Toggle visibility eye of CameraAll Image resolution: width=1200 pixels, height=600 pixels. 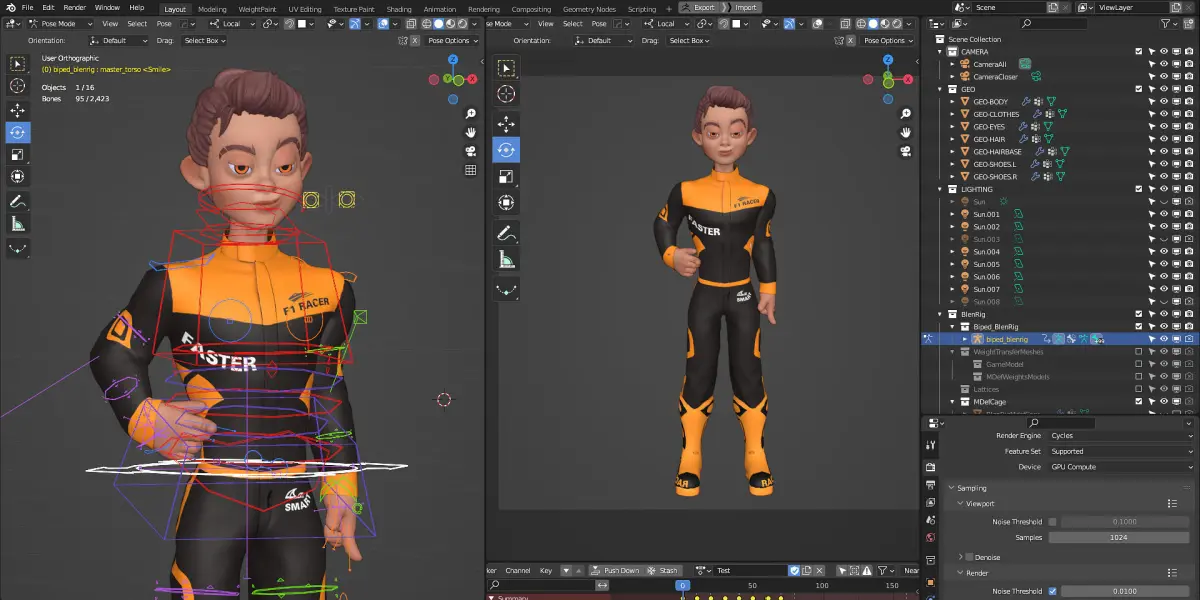(x=1164, y=64)
